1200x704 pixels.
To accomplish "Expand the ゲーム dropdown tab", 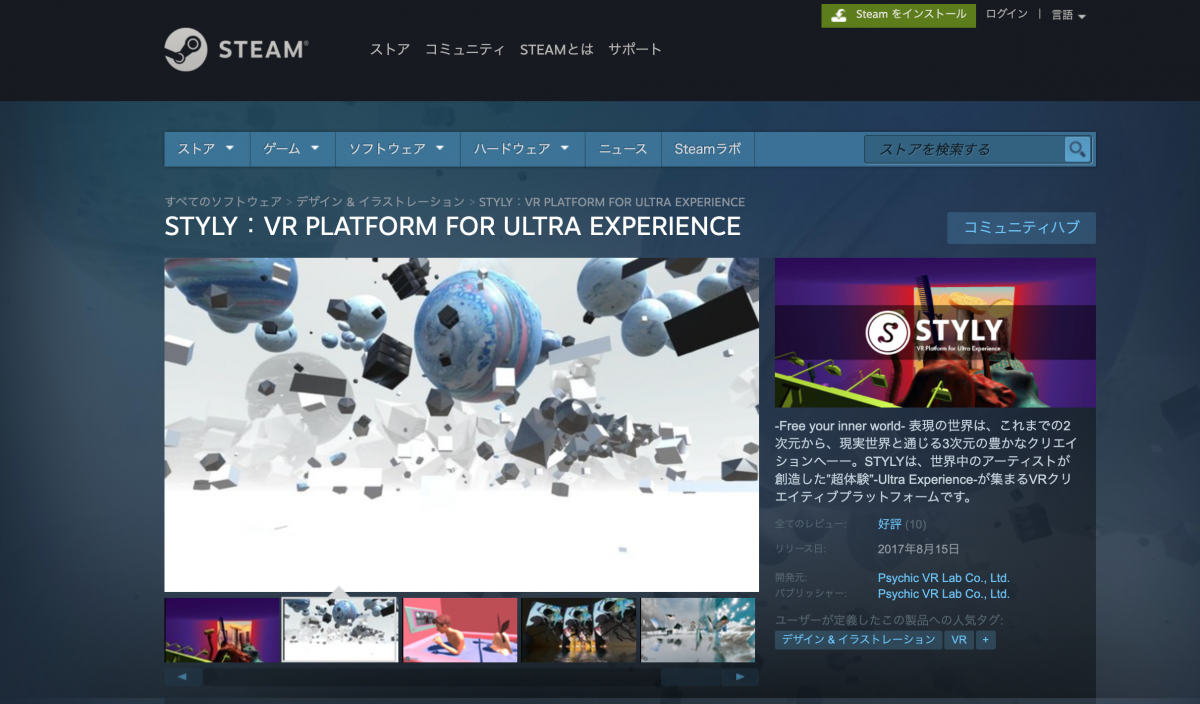I will [x=292, y=149].
